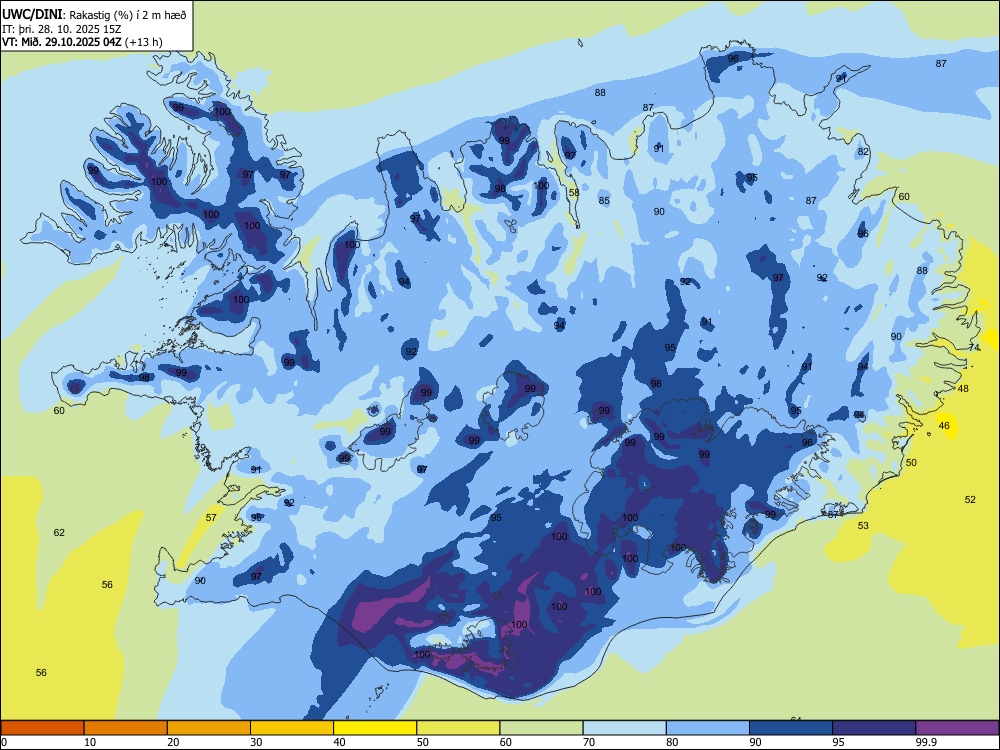The image size is (1000, 750).
Task: Click the '74' humidity value on the map
Action: click(974, 348)
